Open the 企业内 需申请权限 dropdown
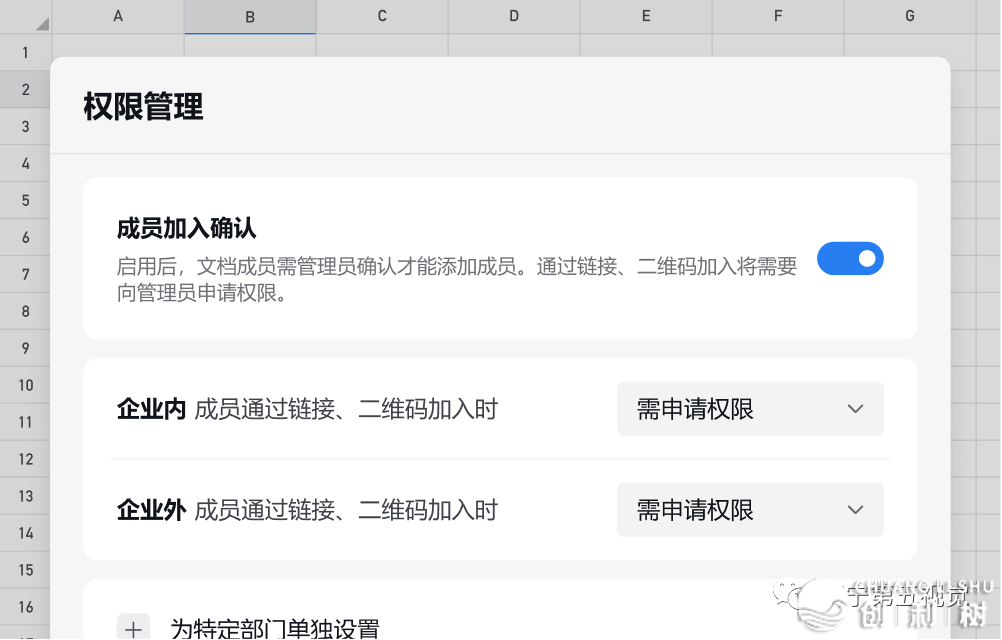 (x=750, y=409)
